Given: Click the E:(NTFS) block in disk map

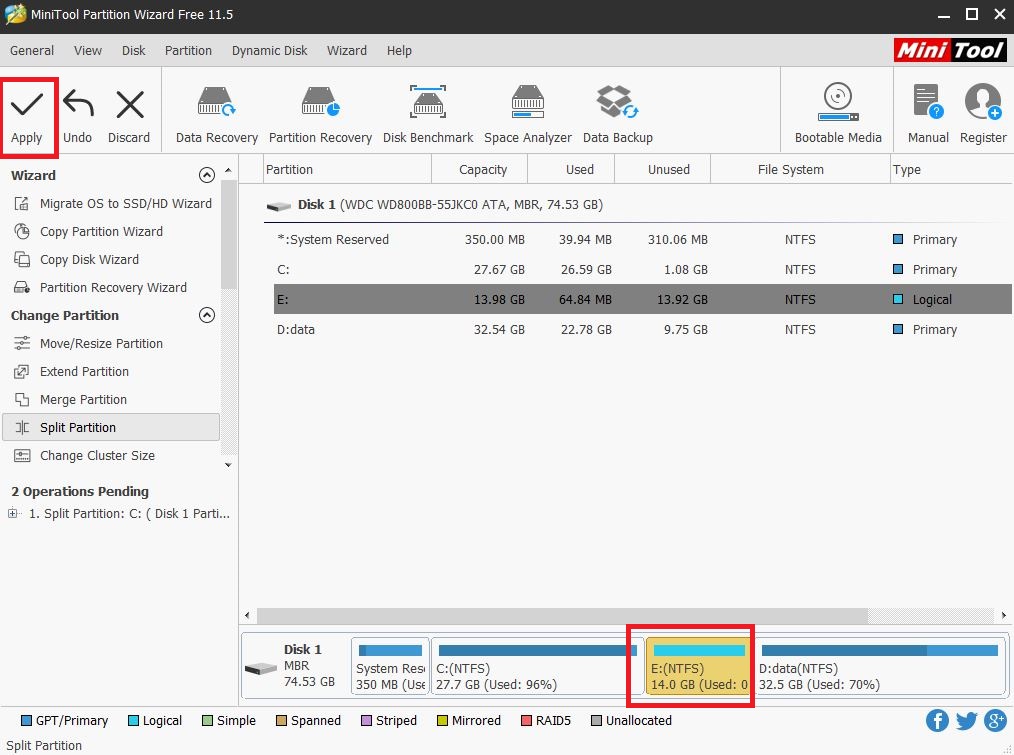Looking at the screenshot, I should click(697, 666).
